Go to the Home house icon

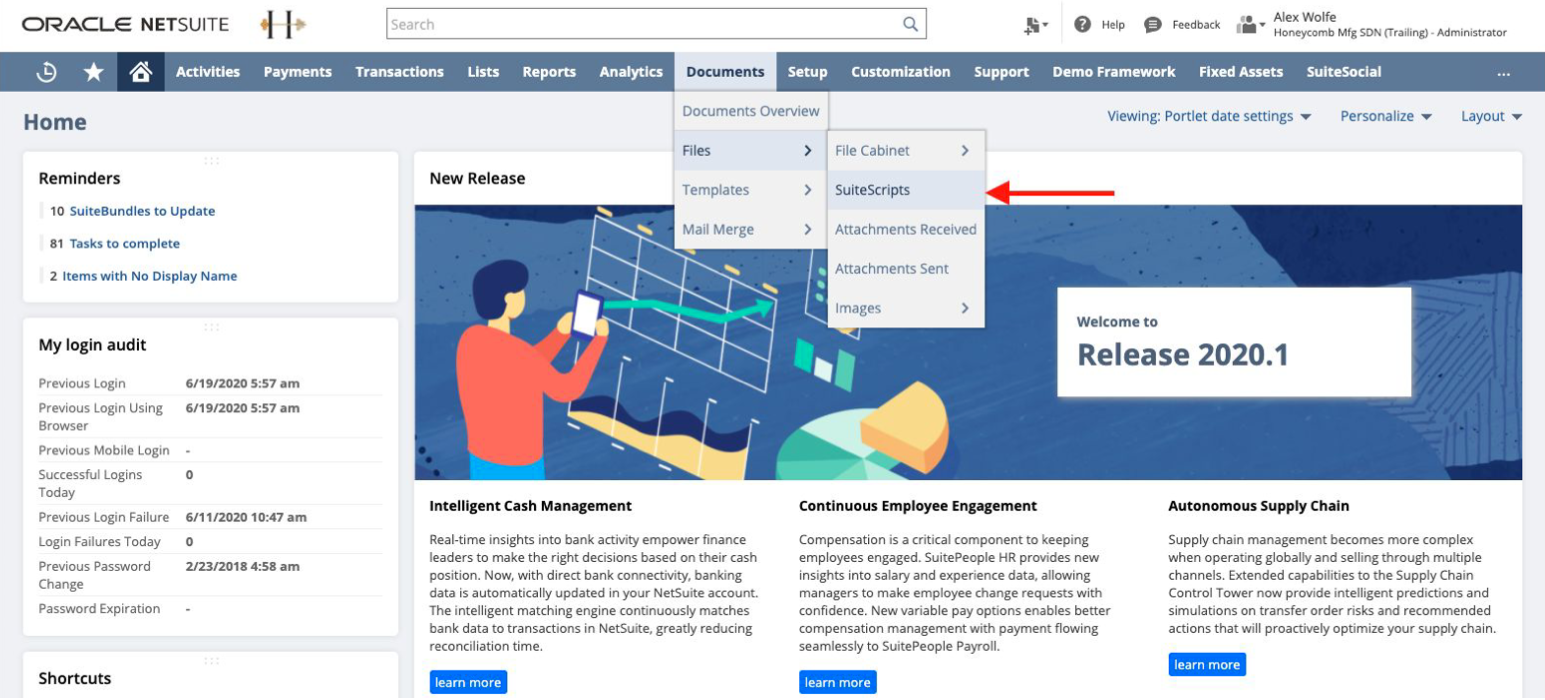tap(141, 72)
